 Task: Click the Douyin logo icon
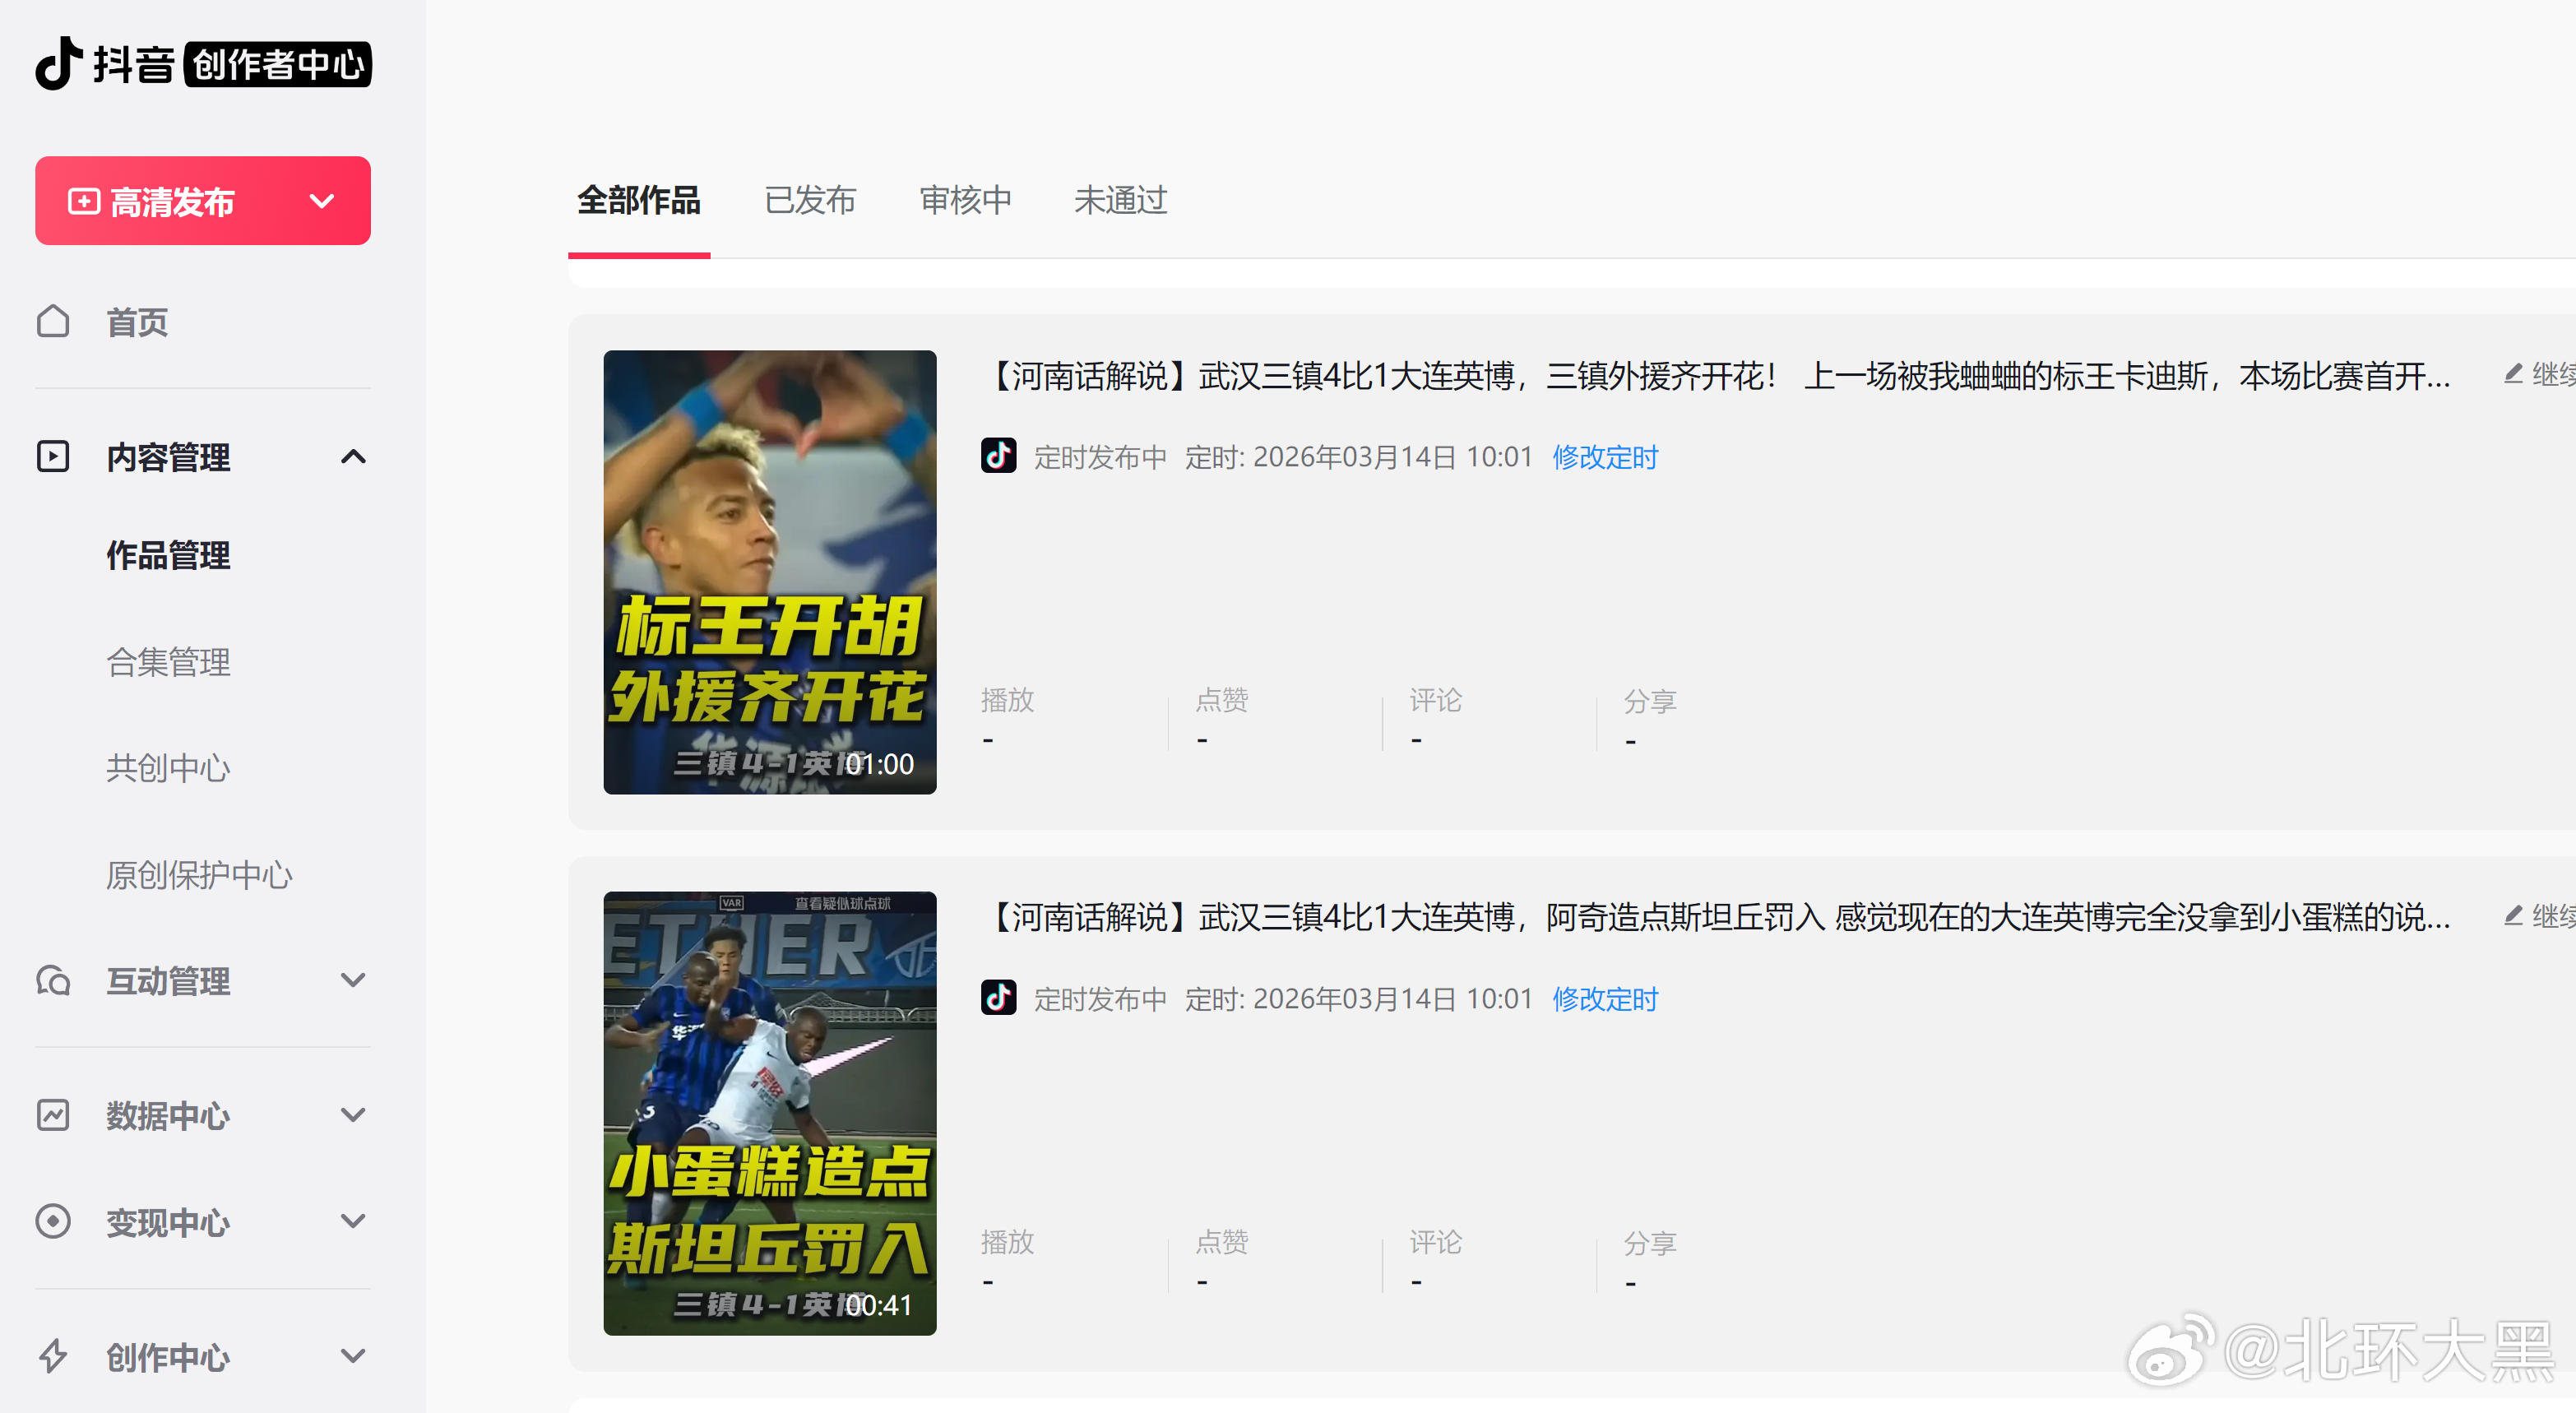[58, 63]
